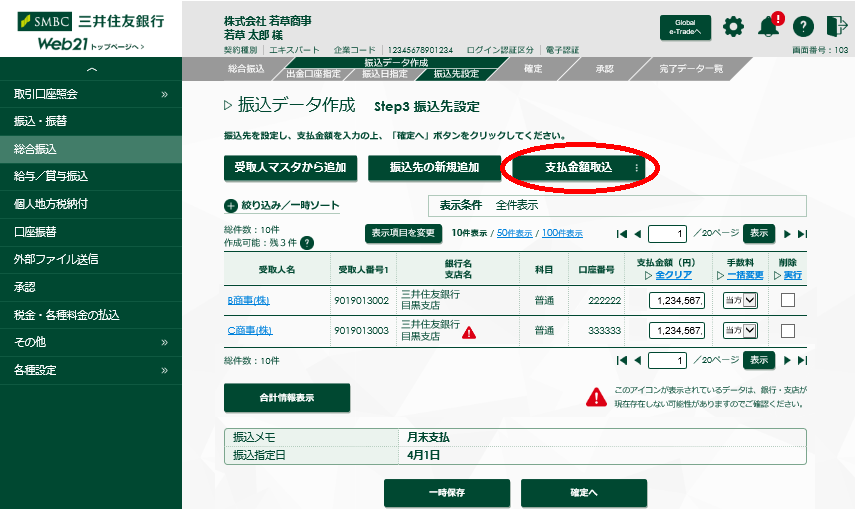Image resolution: width=855 pixels, height=509 pixels.
Task: Click 一括変更 fee link
Action: click(745, 275)
